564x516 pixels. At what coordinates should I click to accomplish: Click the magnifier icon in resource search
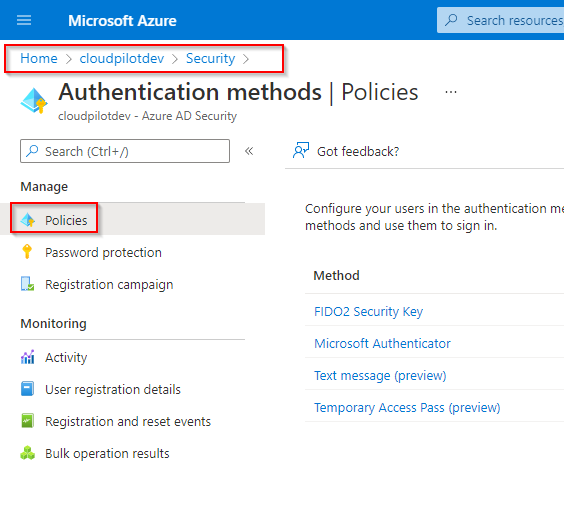[x=451, y=20]
